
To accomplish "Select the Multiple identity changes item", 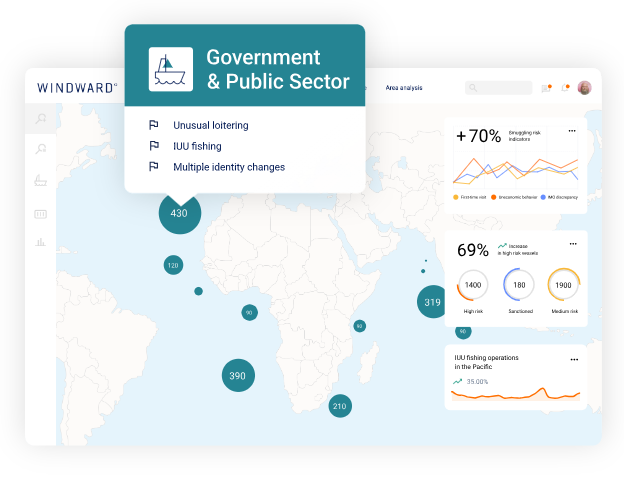I will click(229, 167).
